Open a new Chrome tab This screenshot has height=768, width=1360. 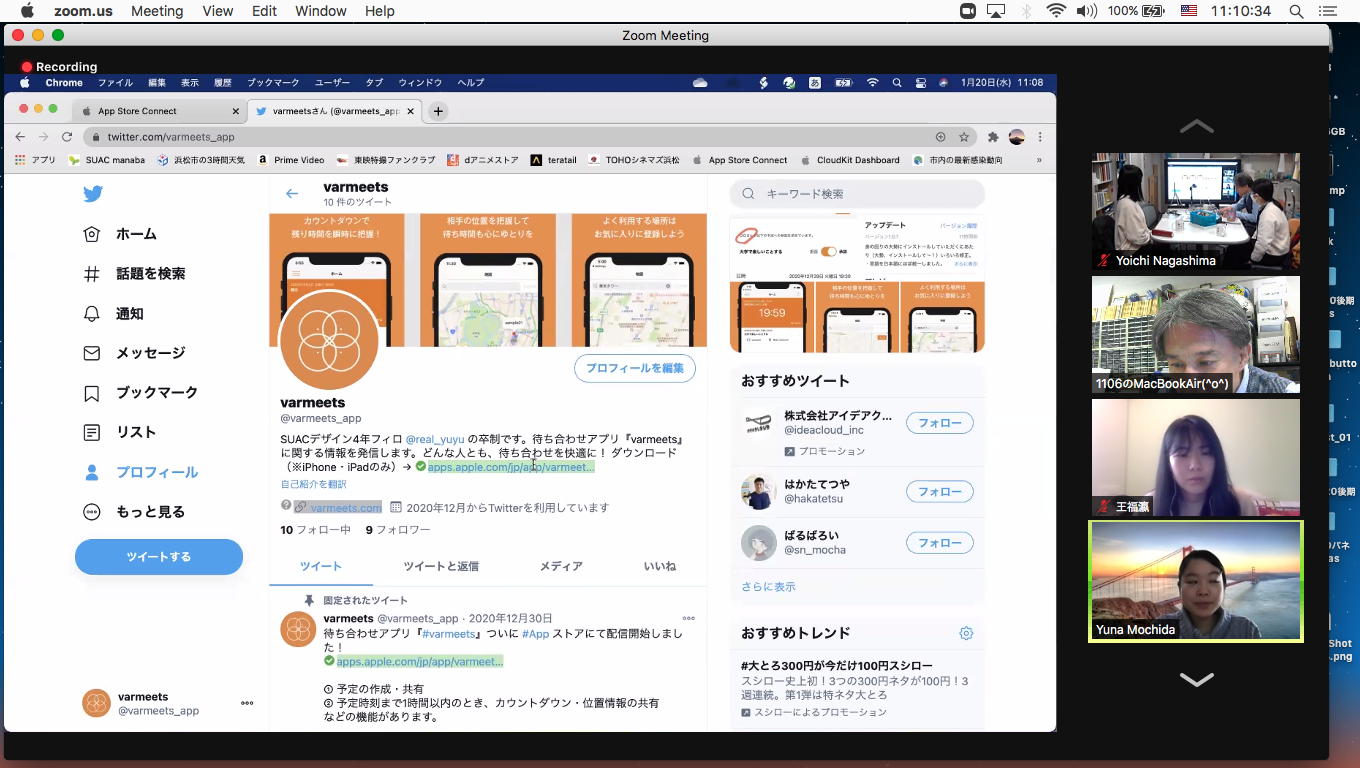tap(438, 111)
